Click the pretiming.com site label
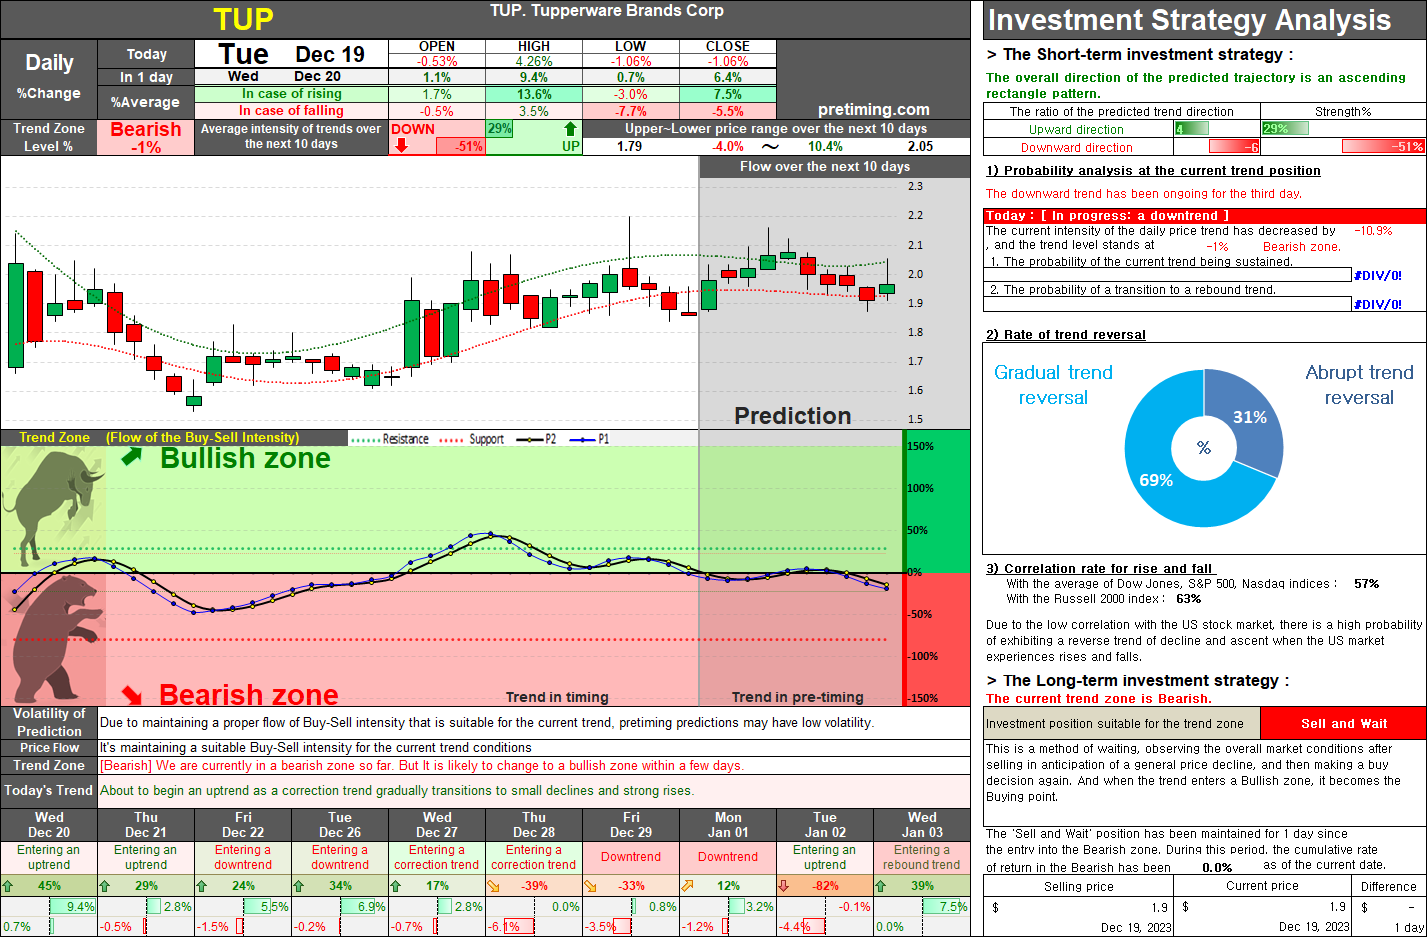1427x938 pixels. pyautogui.click(x=873, y=110)
